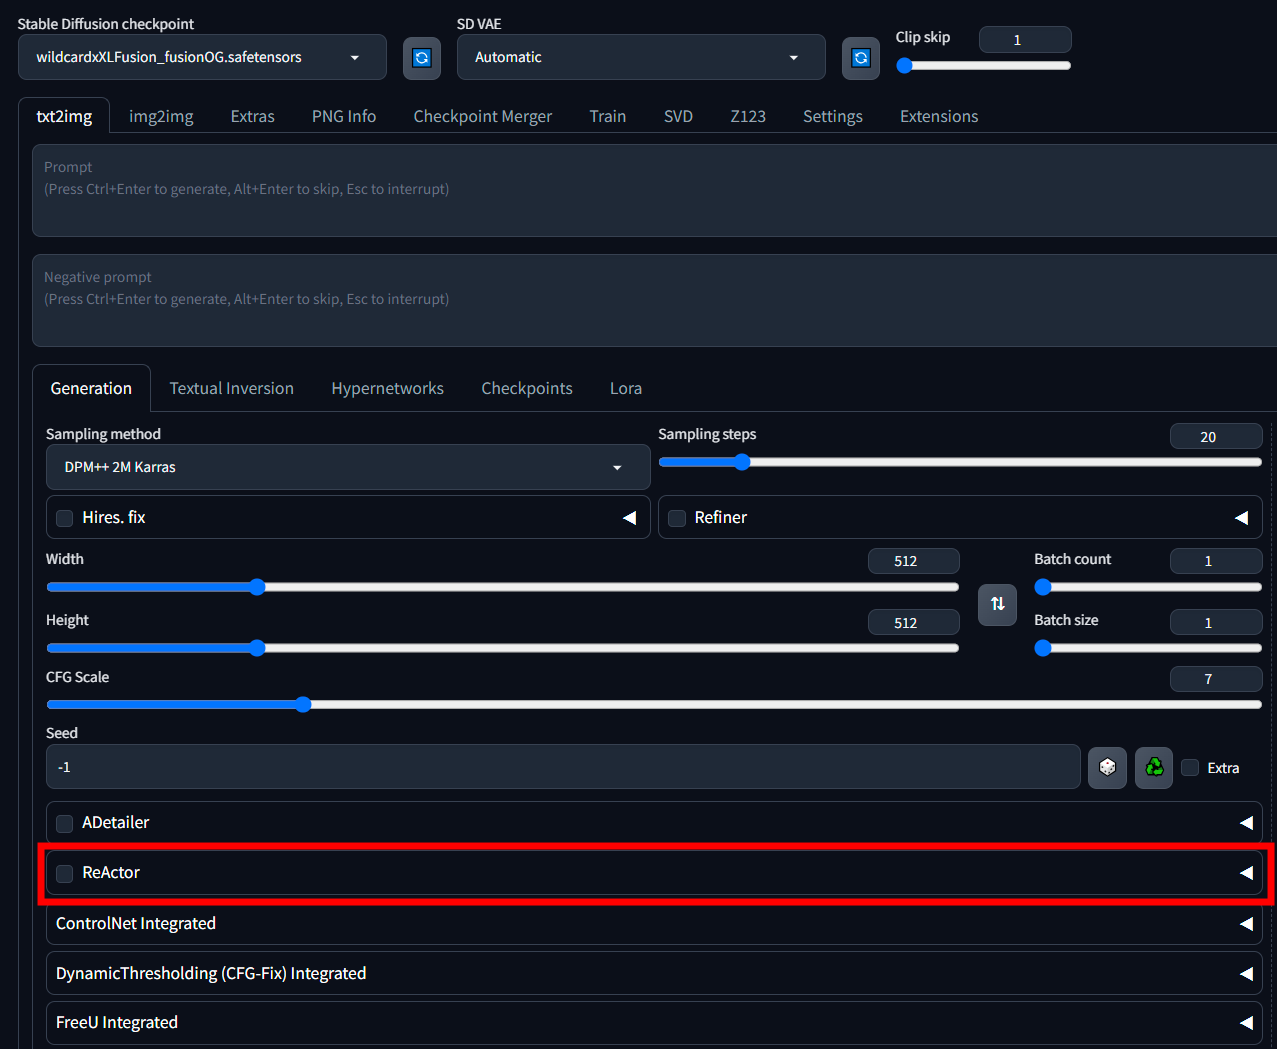Expand the ADetailer panel arrow
The image size is (1277, 1049).
coord(1246,822)
